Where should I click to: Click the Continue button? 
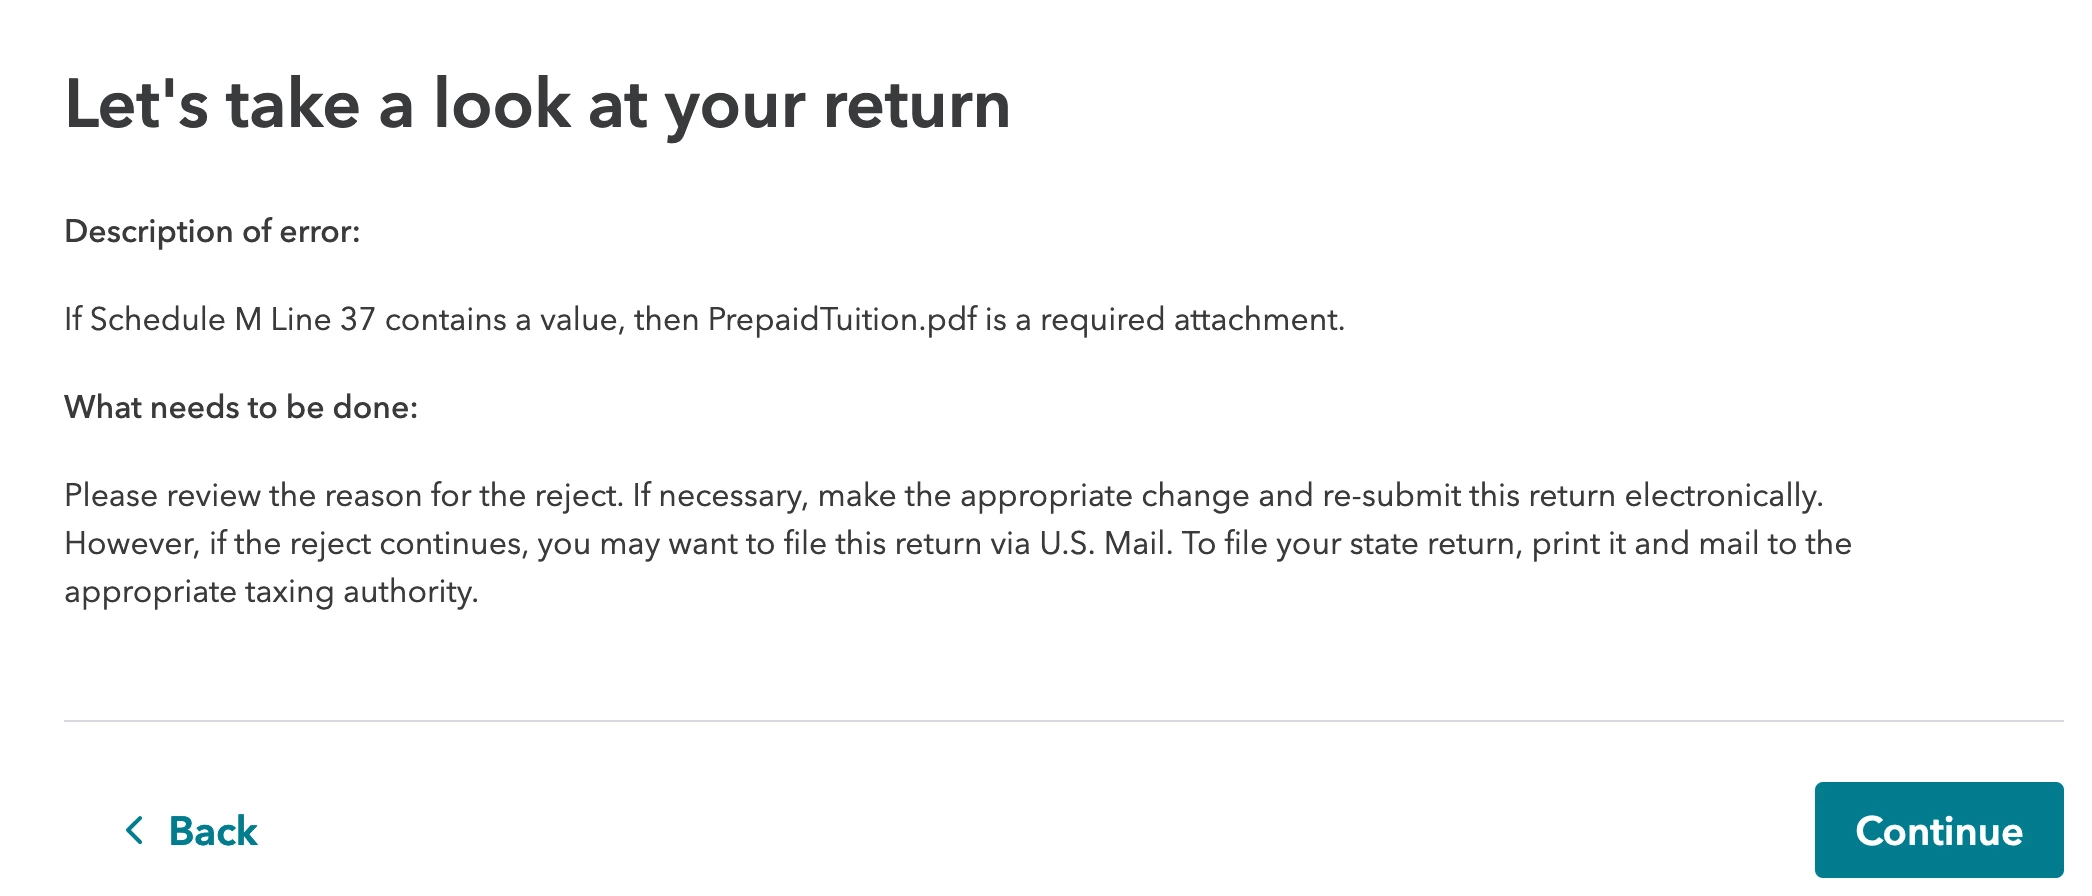coord(1938,830)
